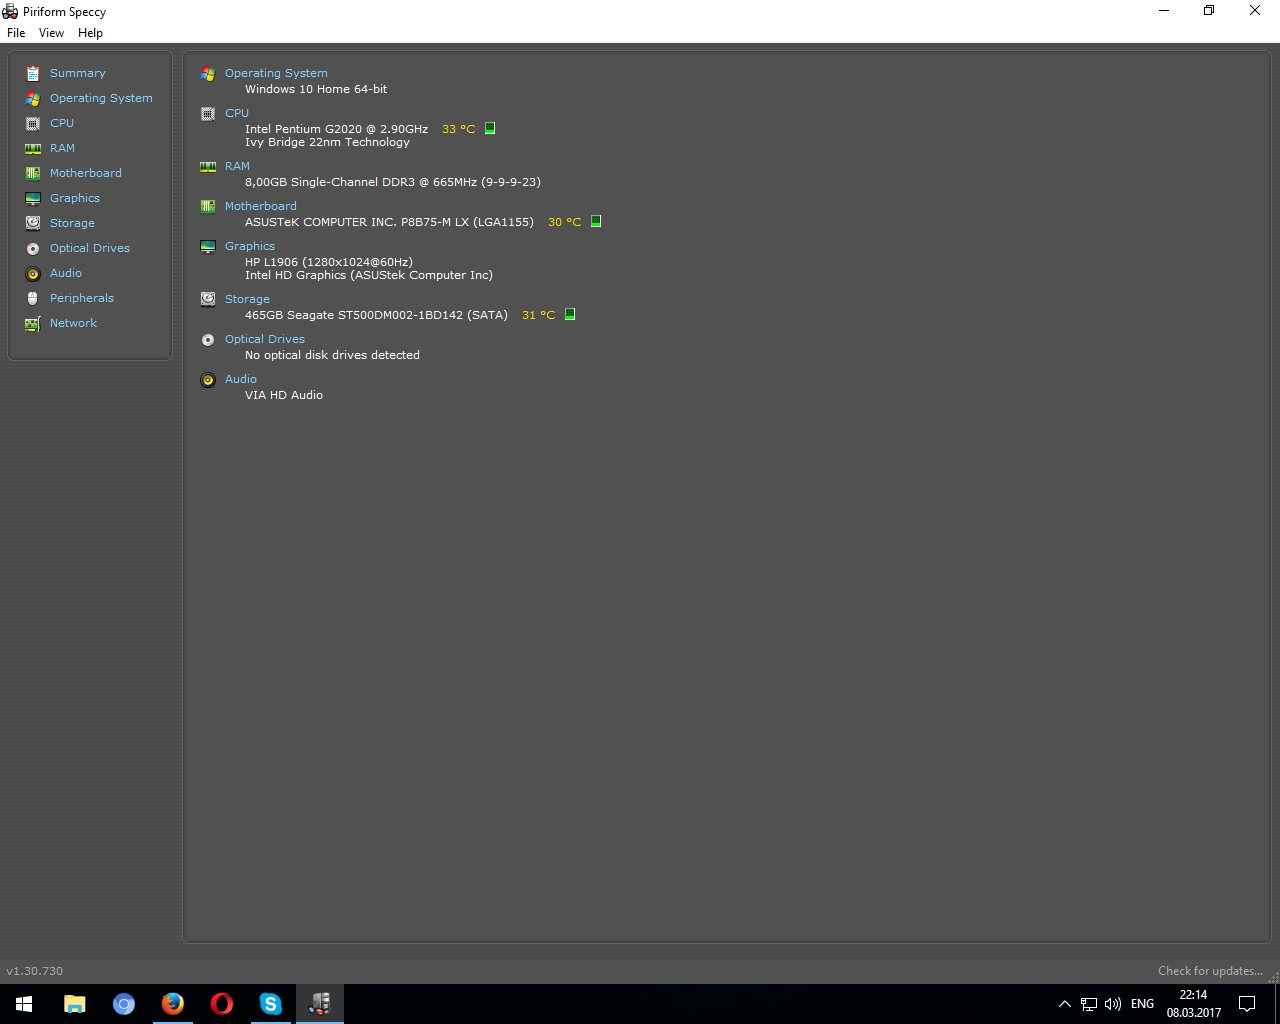Select Operating System in the sidebar
Viewport: 1280px width, 1024px height.
[x=101, y=98]
